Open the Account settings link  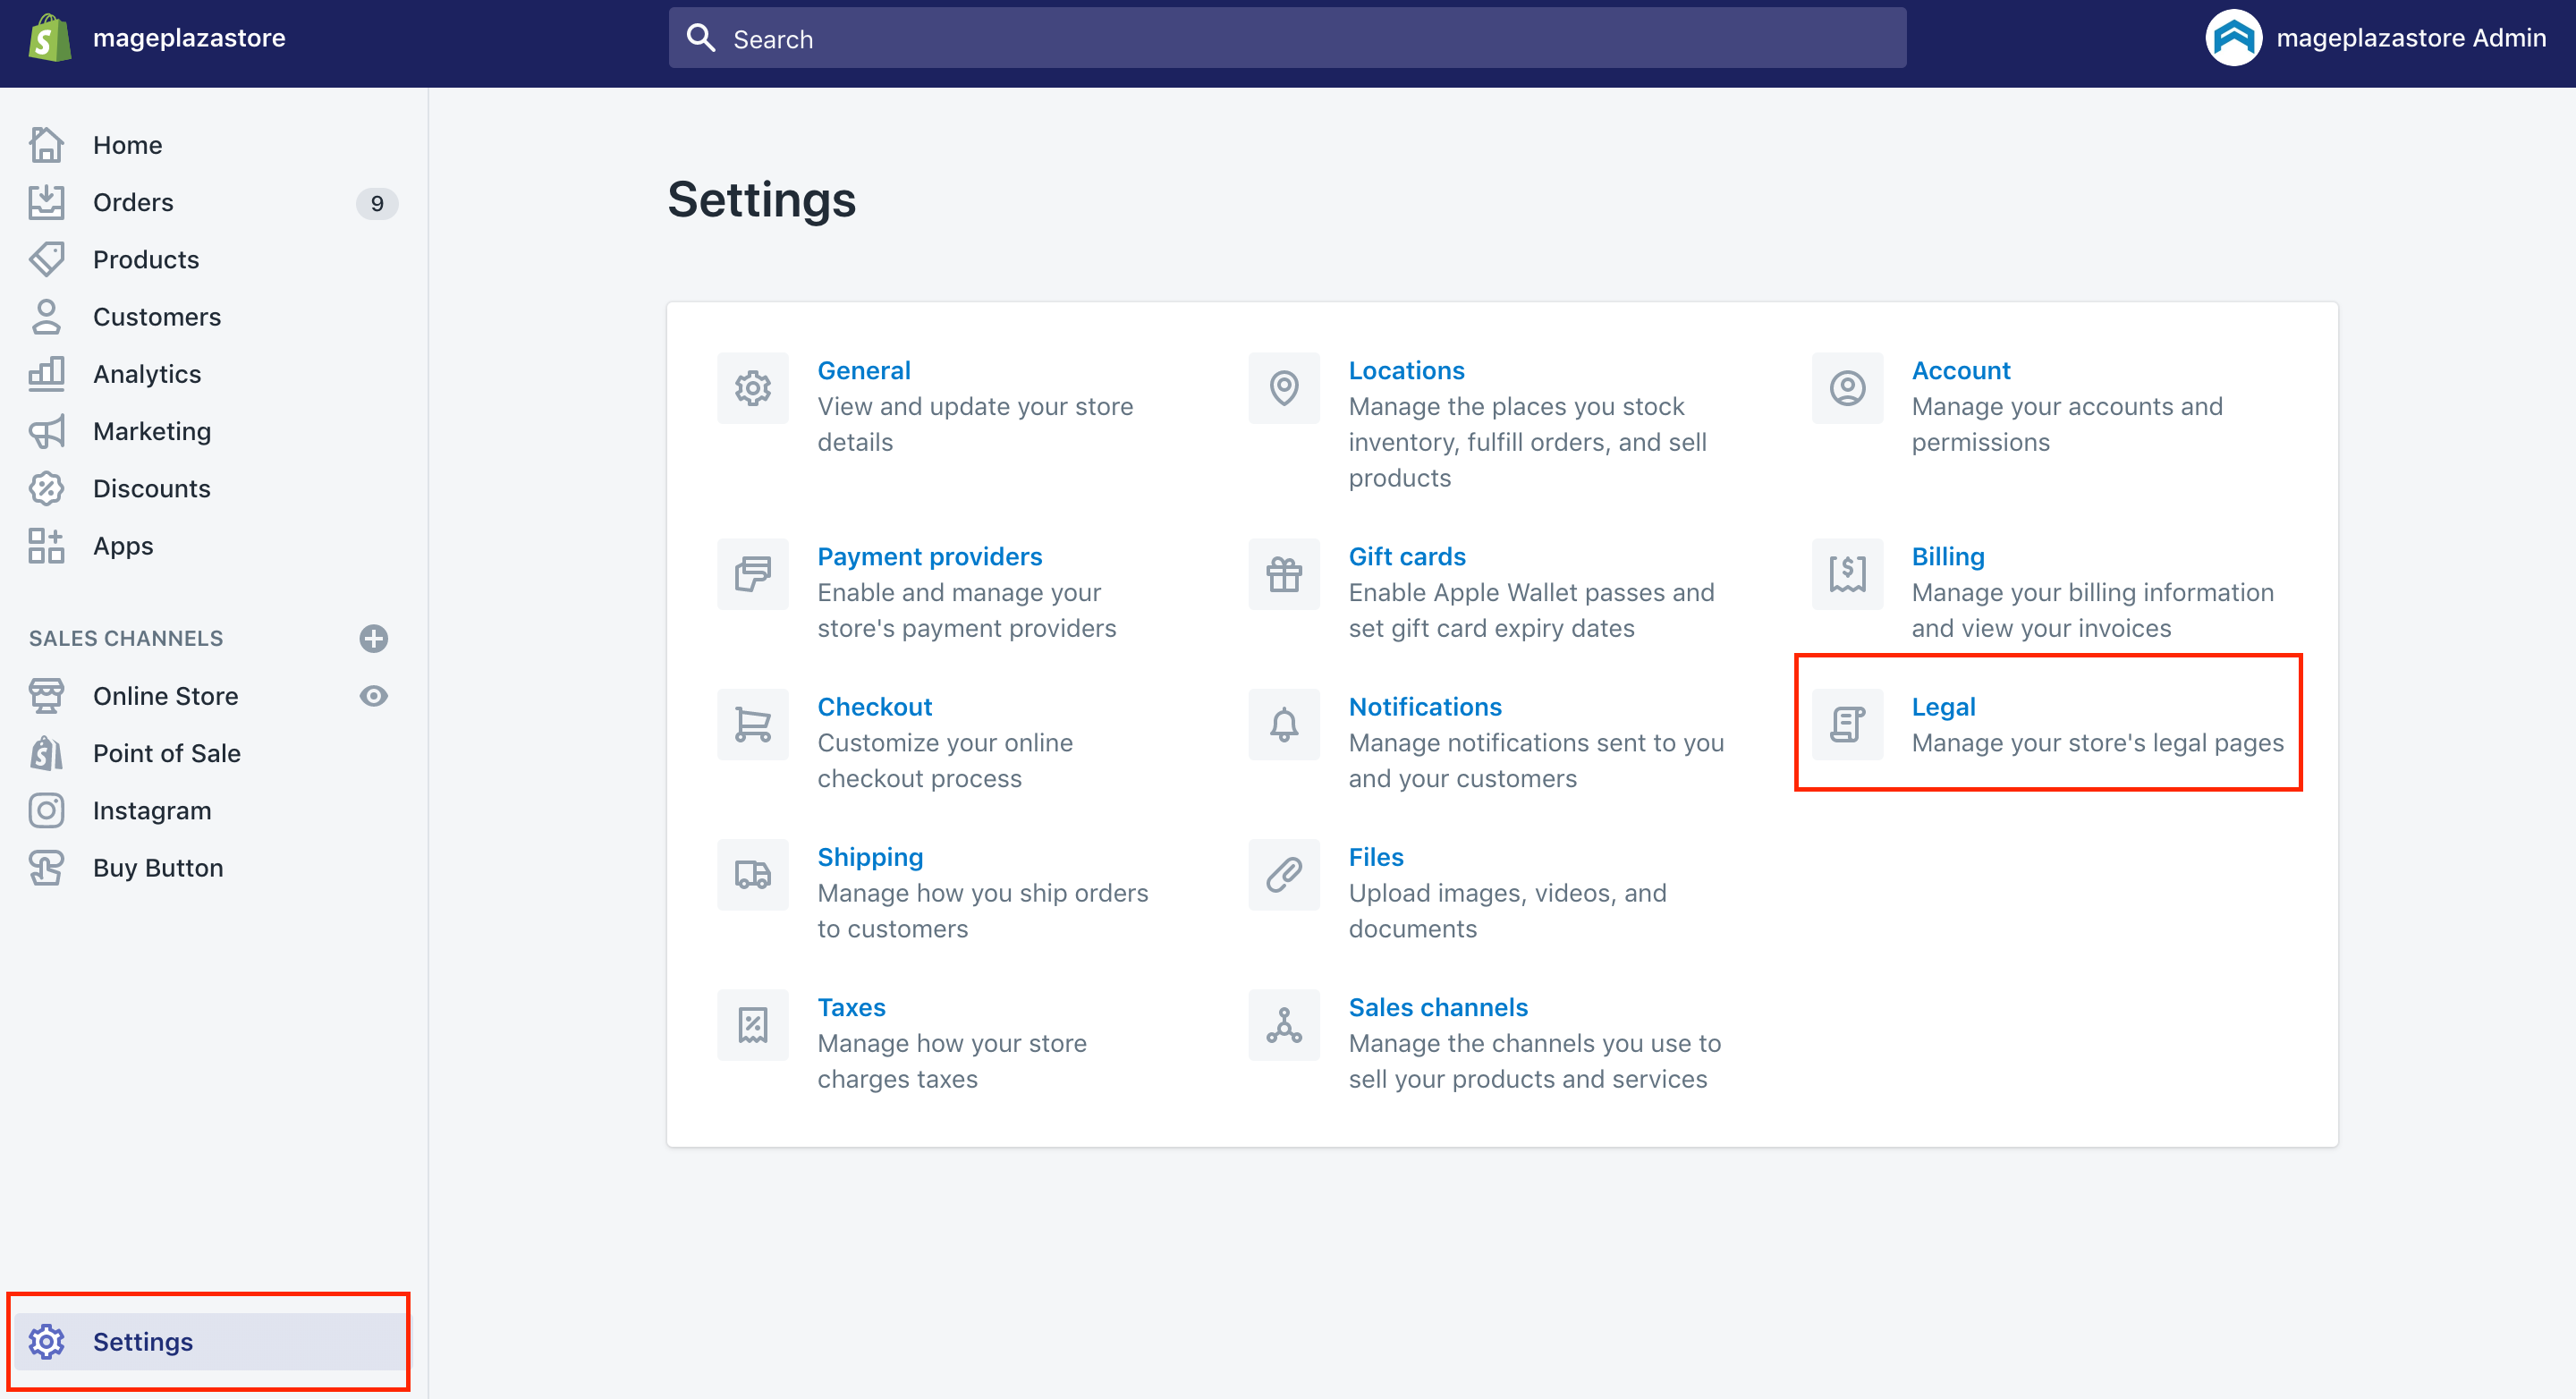click(1960, 370)
